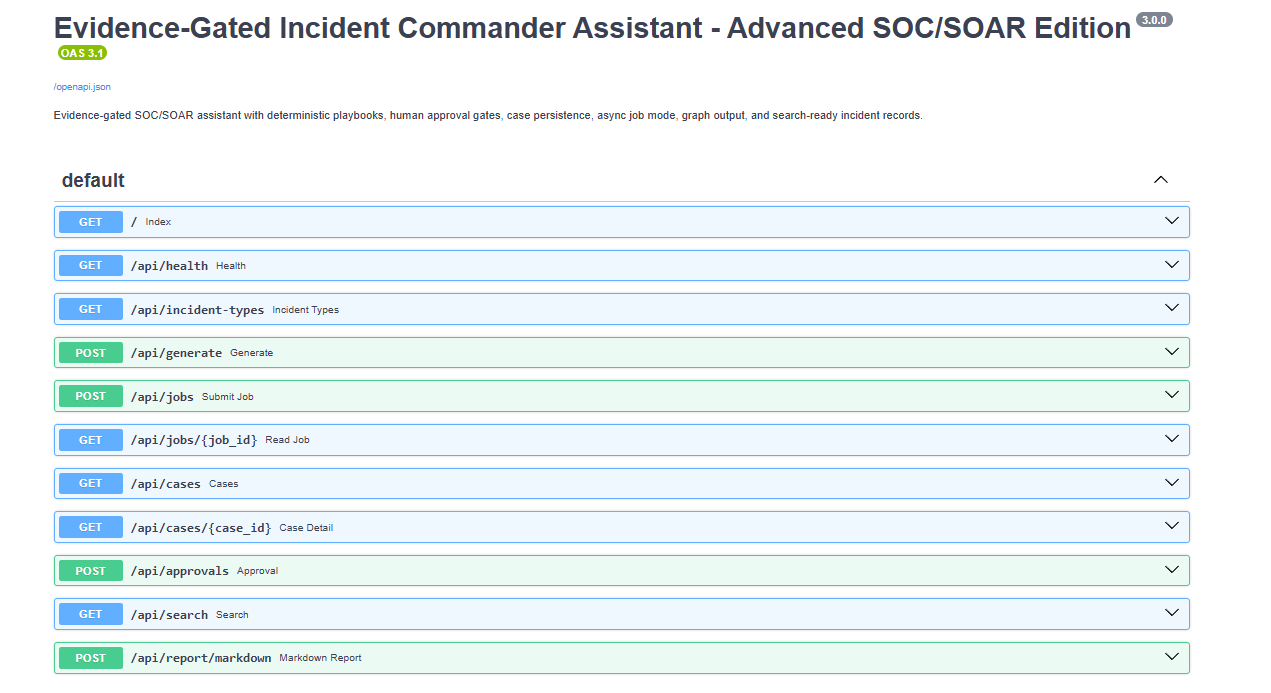Open the /openapi.json link
This screenshot has height=693, width=1271.
[x=82, y=87]
